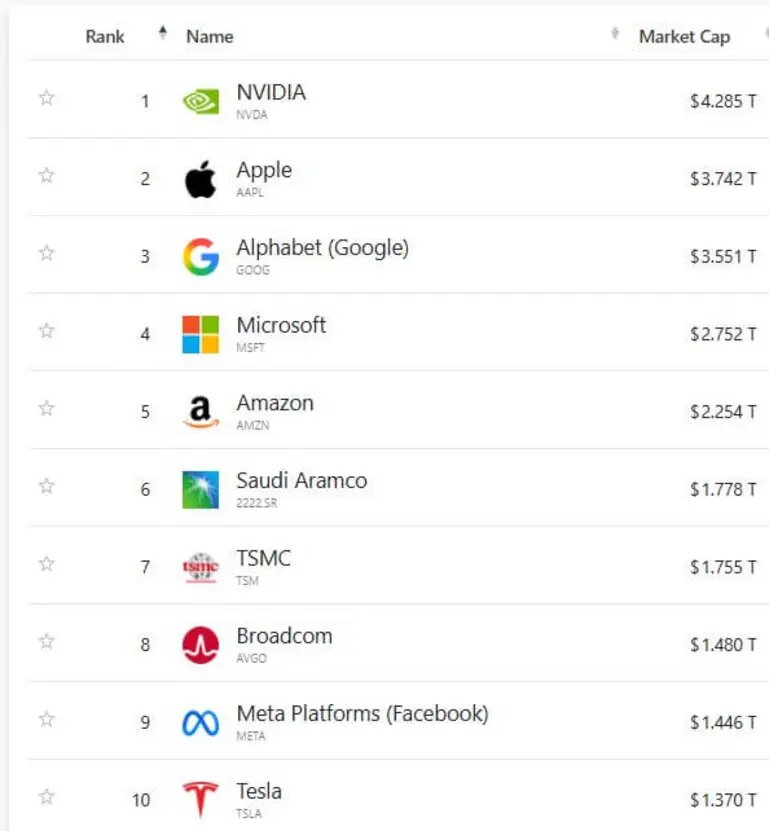
Task: Sort by Rank using the arrow
Action: coord(163,33)
